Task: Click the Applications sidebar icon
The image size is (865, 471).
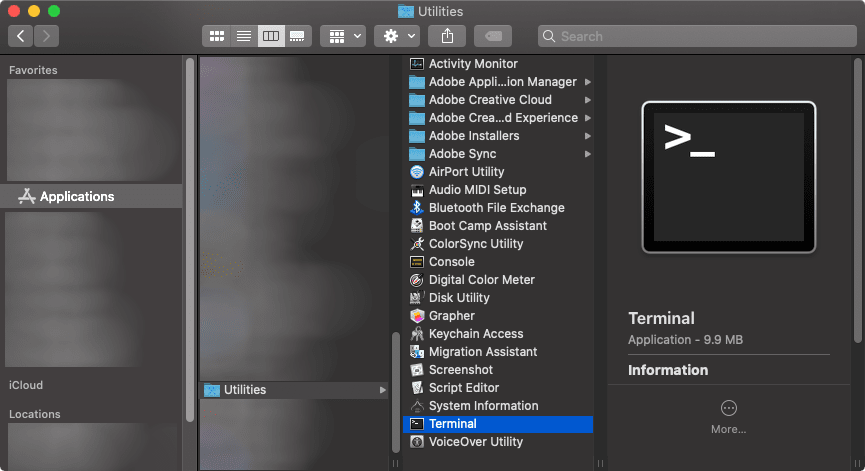Action: coord(26,196)
